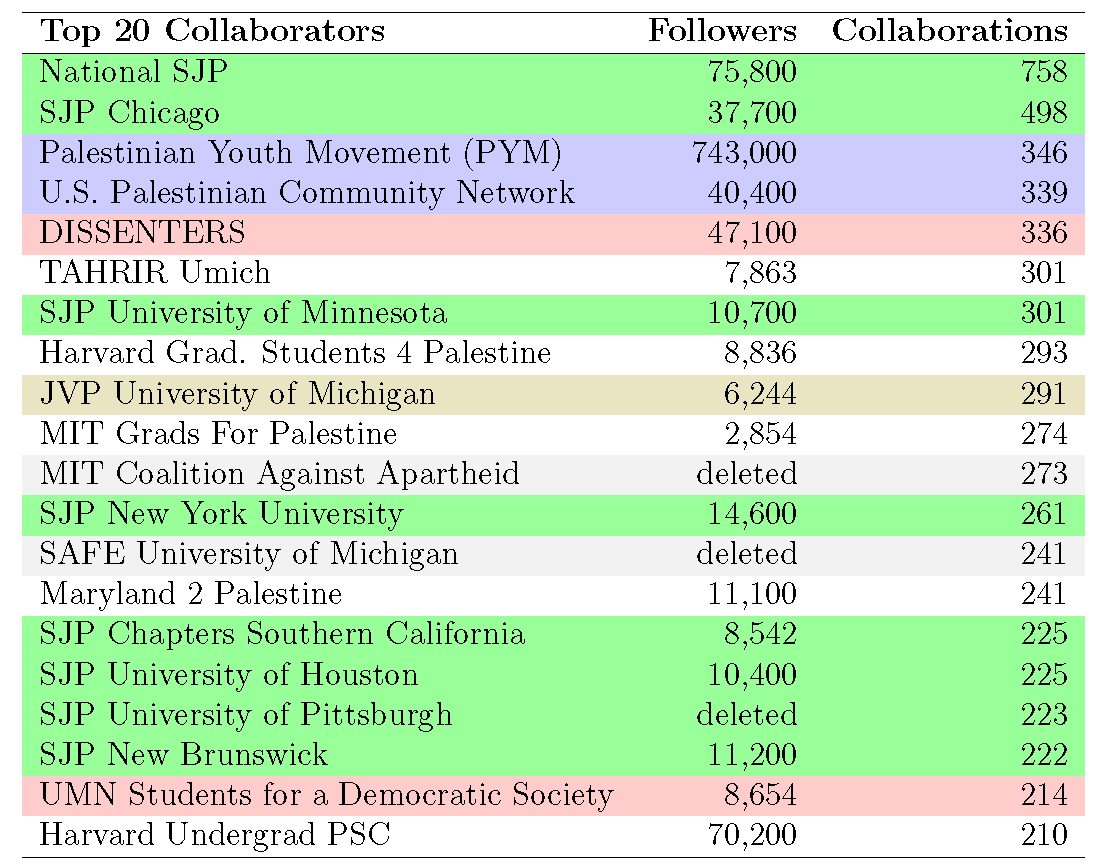Viewport: 1100px width, 865px height.
Task: Click SJP University of Minnesota name
Action: (x=243, y=313)
